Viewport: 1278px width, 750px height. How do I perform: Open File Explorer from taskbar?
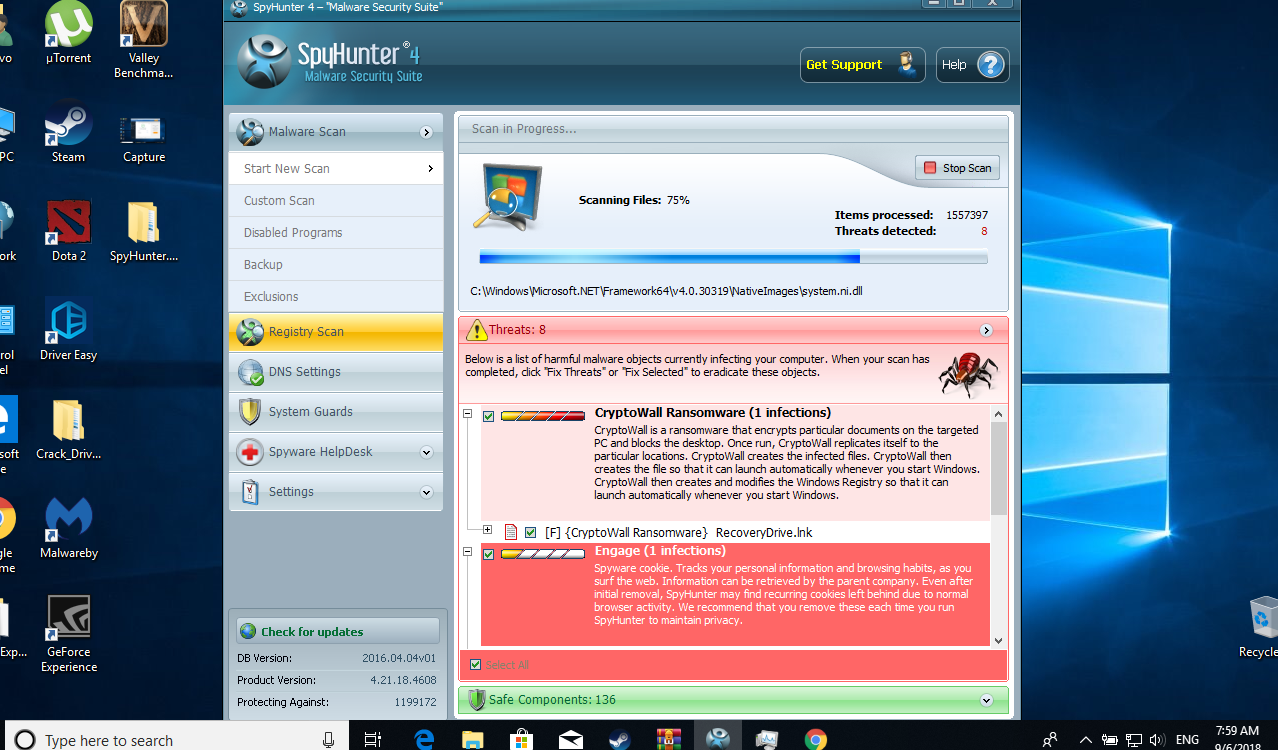click(x=473, y=740)
